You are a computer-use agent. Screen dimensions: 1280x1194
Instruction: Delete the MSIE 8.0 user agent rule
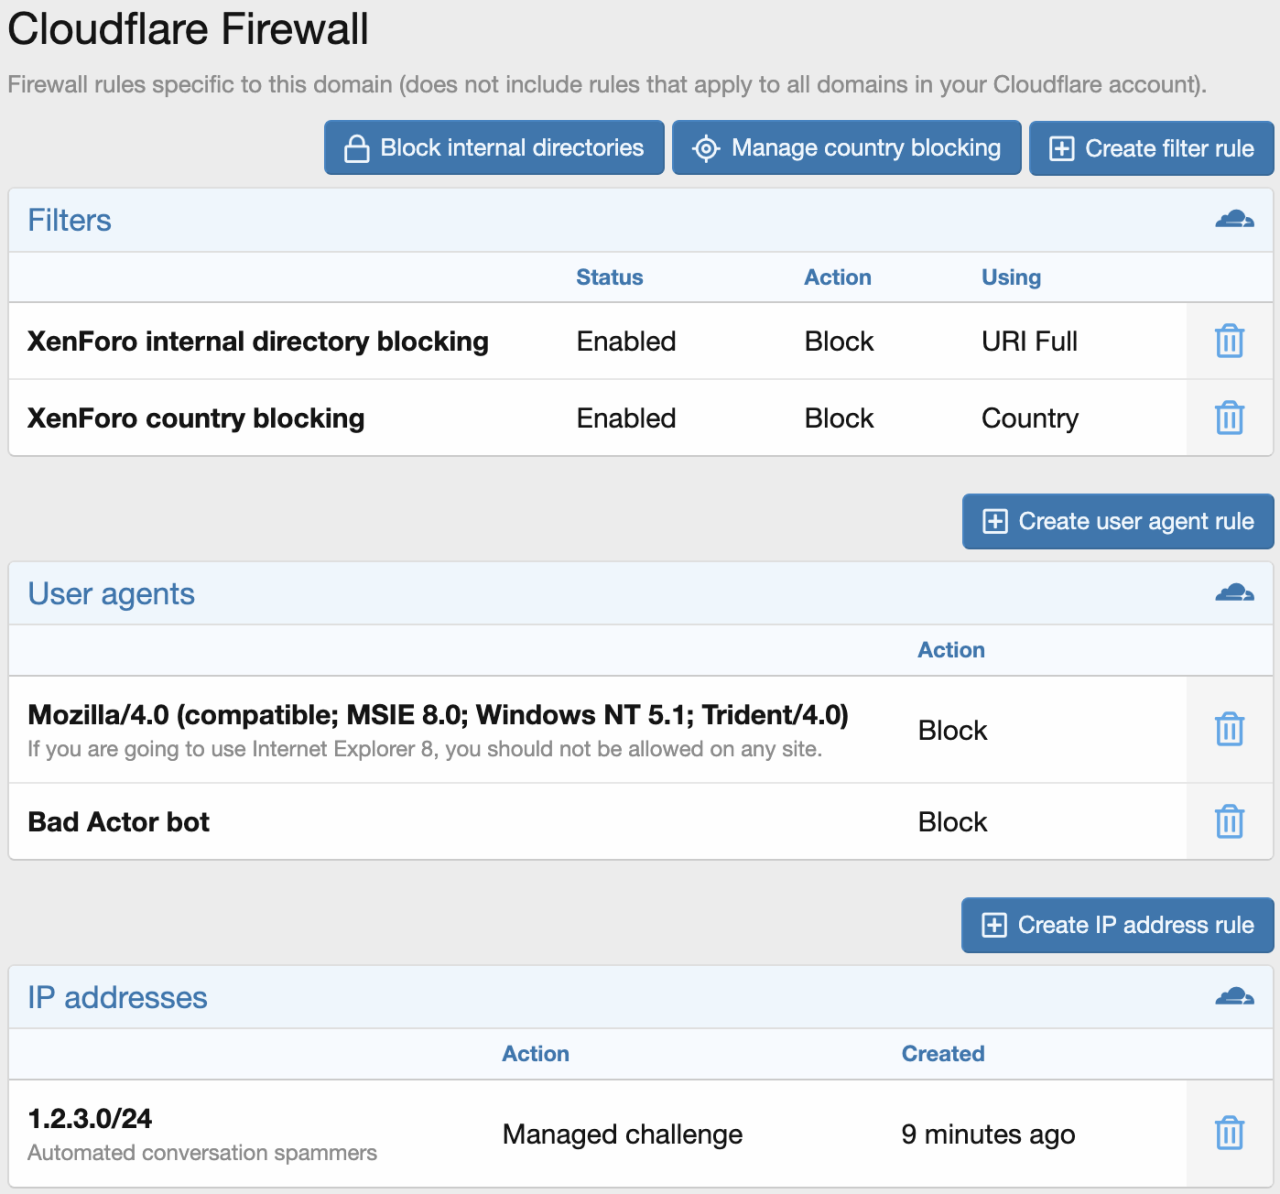[1229, 729]
